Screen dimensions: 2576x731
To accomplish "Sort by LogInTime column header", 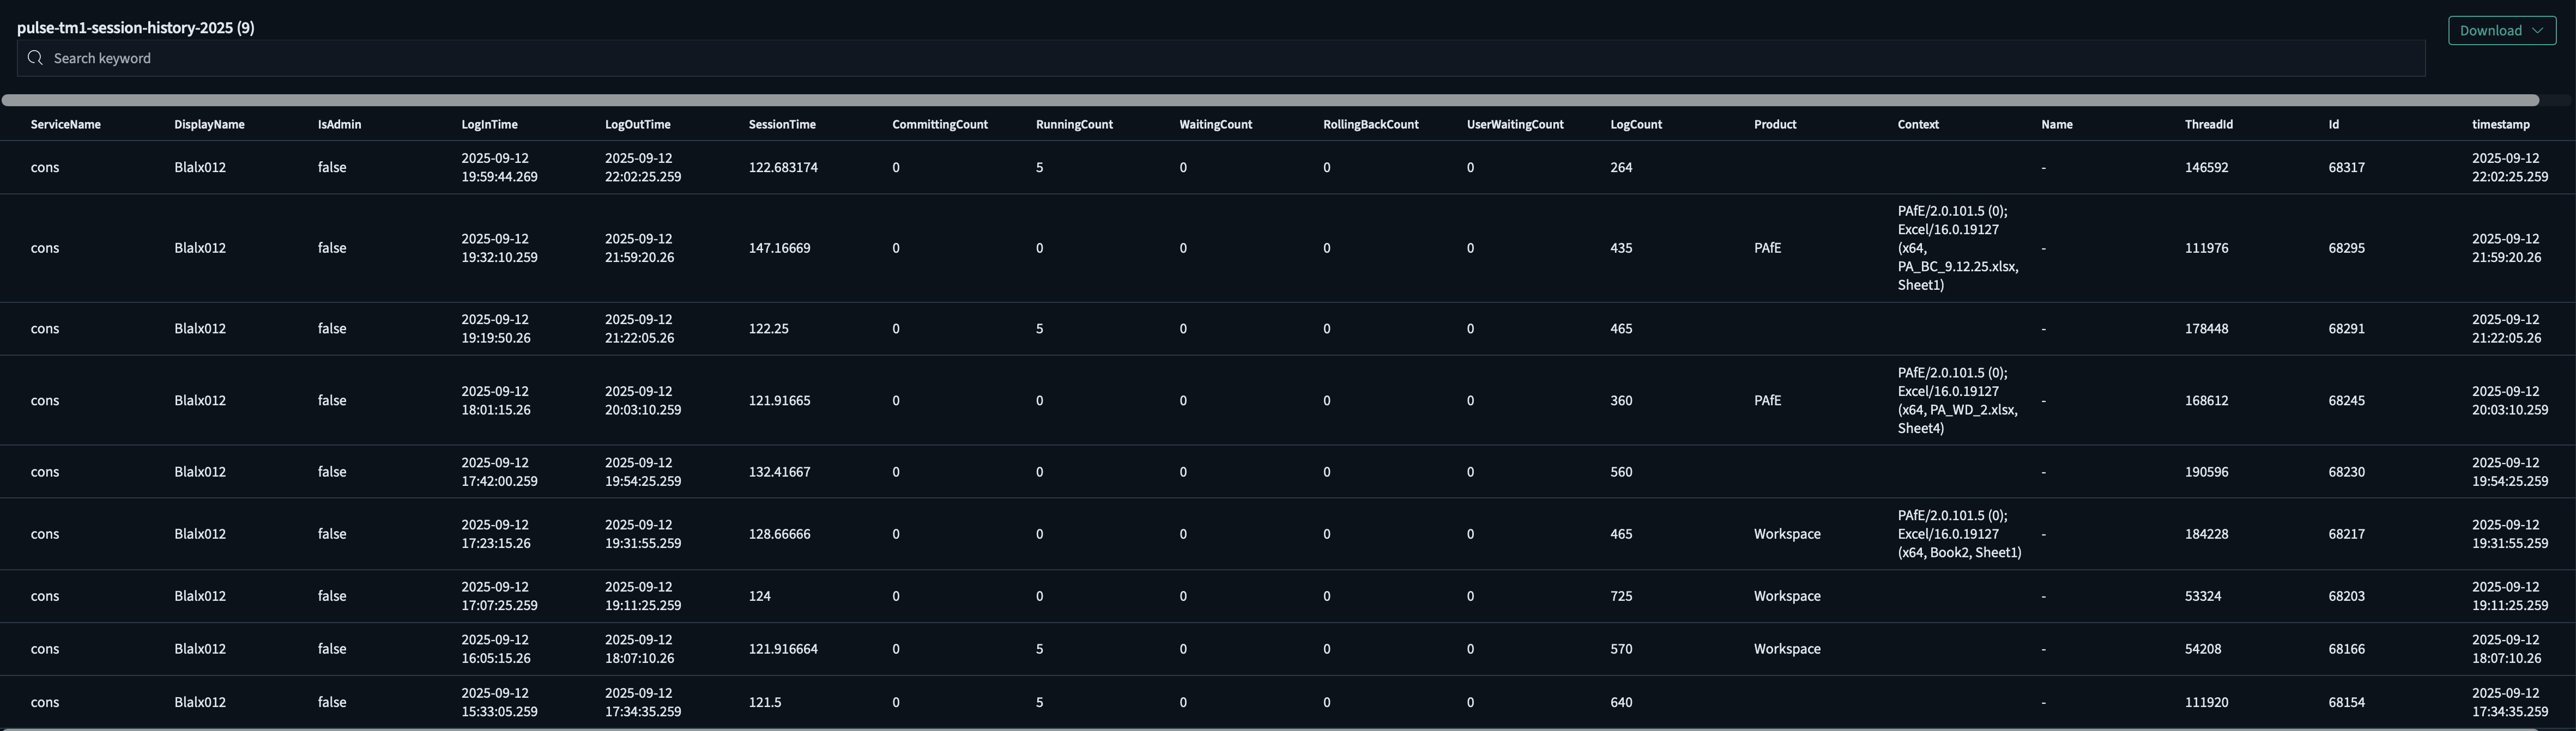I will (x=489, y=125).
